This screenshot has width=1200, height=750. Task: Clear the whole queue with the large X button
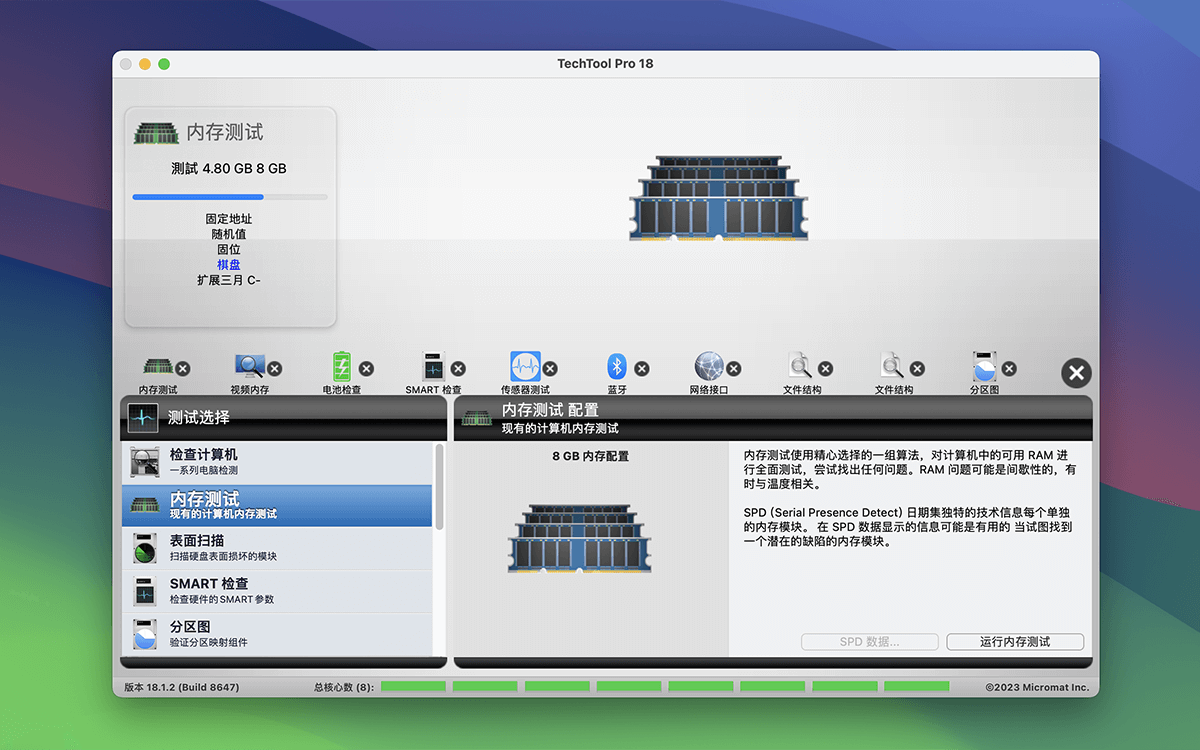point(1076,373)
